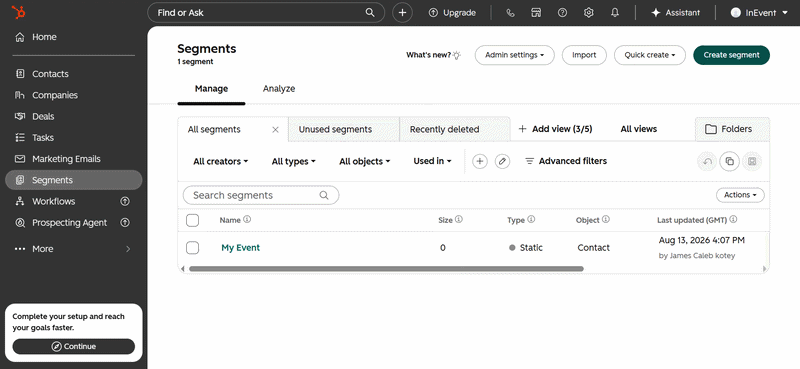Open All views
800x369 pixels.
coord(638,129)
